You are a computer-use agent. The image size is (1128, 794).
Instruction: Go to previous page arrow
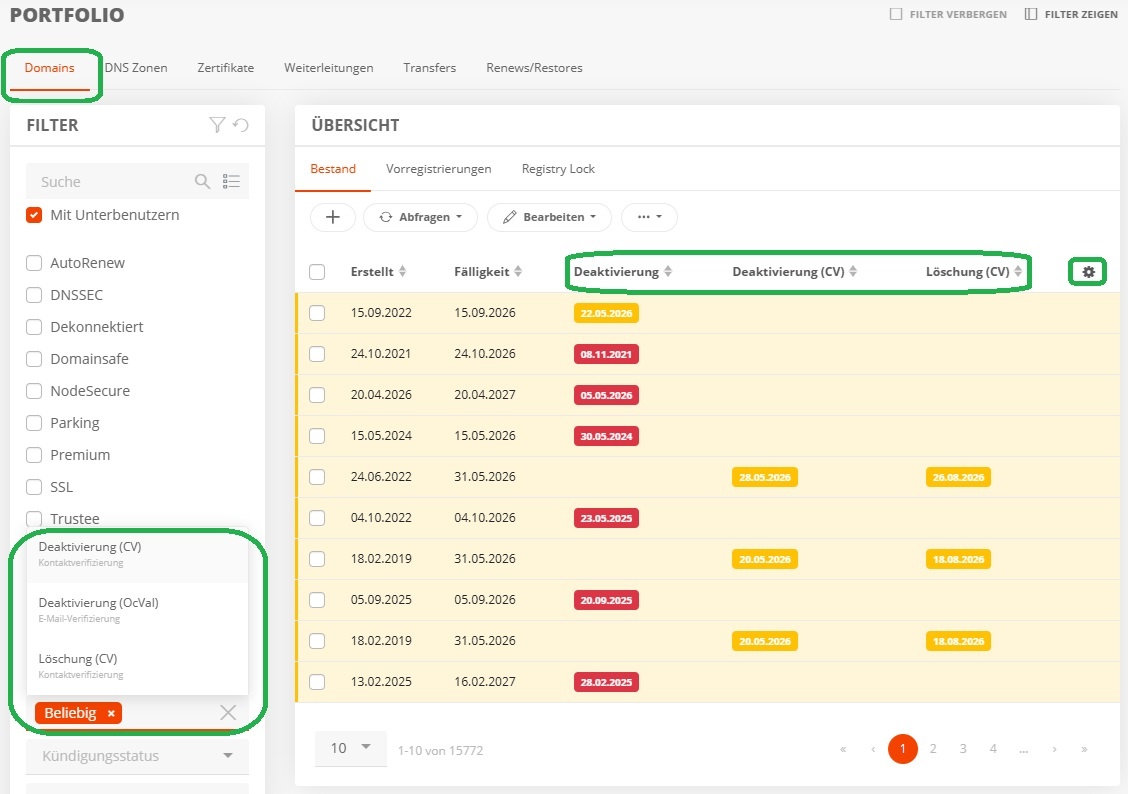pos(873,749)
